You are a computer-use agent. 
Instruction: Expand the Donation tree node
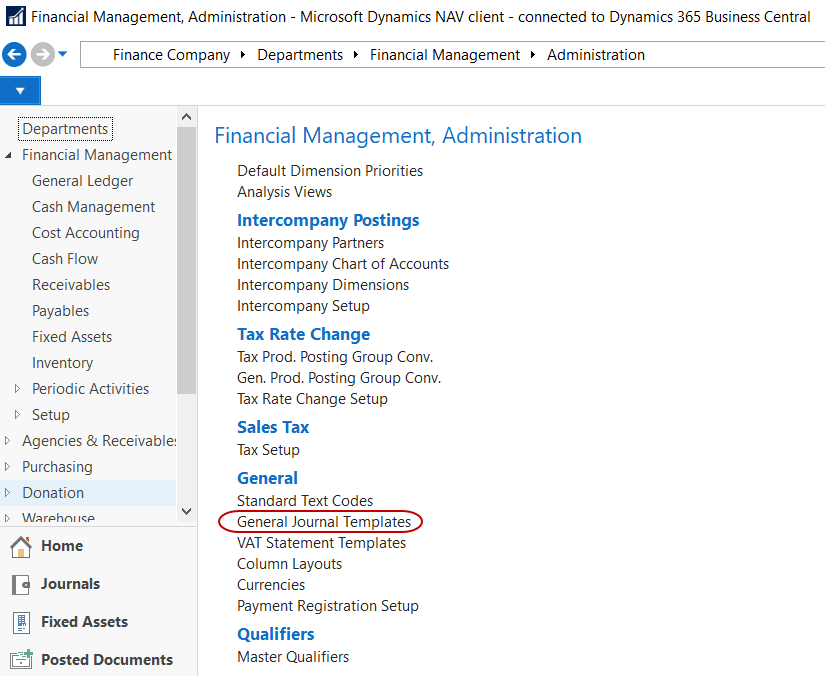(x=9, y=493)
